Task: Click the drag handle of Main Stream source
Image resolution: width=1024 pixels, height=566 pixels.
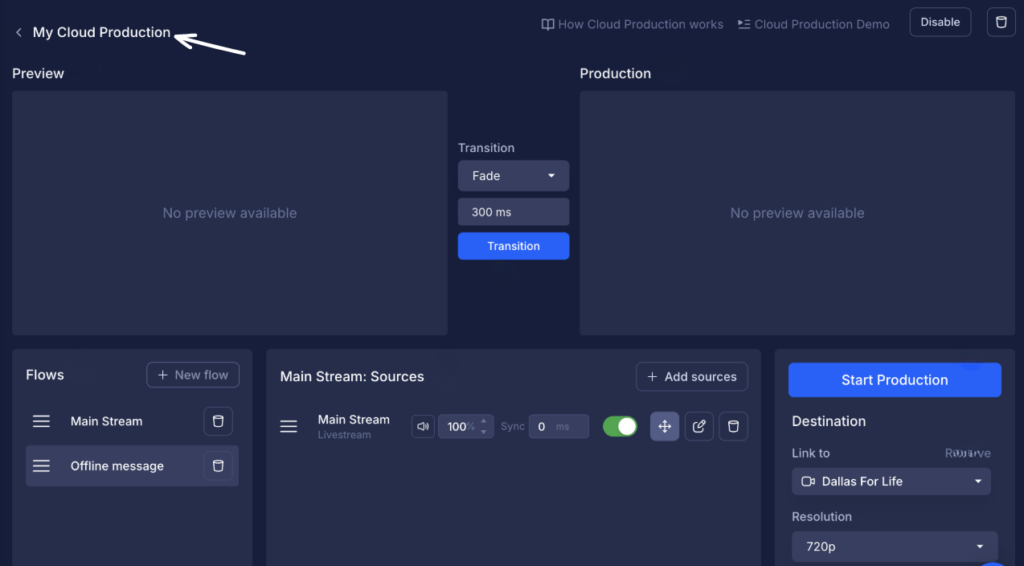Action: (x=289, y=426)
